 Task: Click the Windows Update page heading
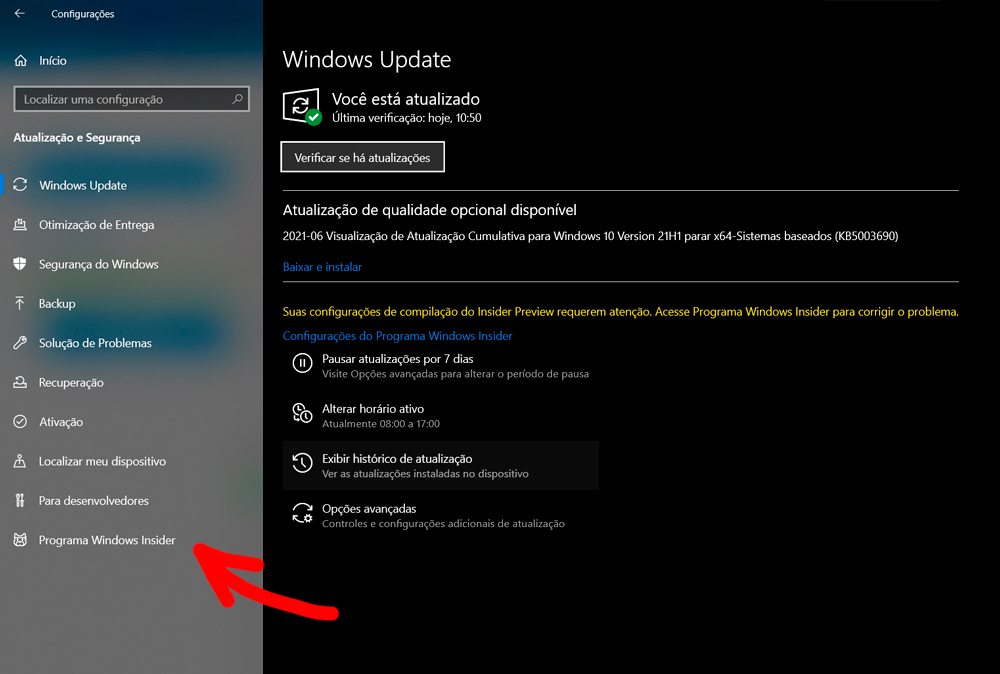(367, 59)
